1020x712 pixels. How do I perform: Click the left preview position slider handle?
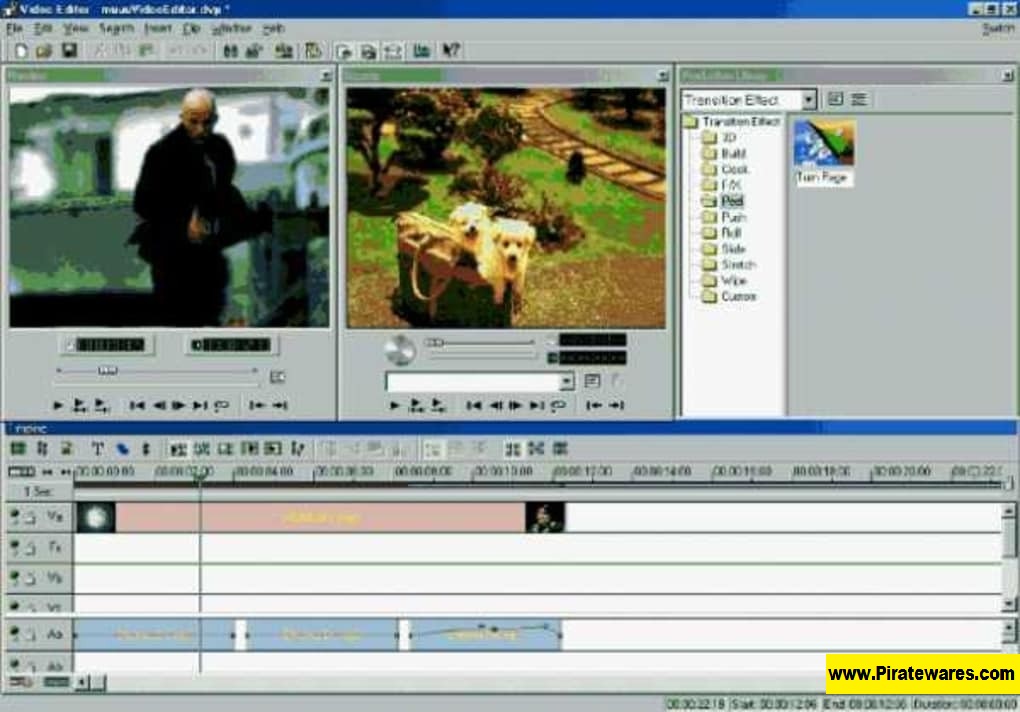107,371
